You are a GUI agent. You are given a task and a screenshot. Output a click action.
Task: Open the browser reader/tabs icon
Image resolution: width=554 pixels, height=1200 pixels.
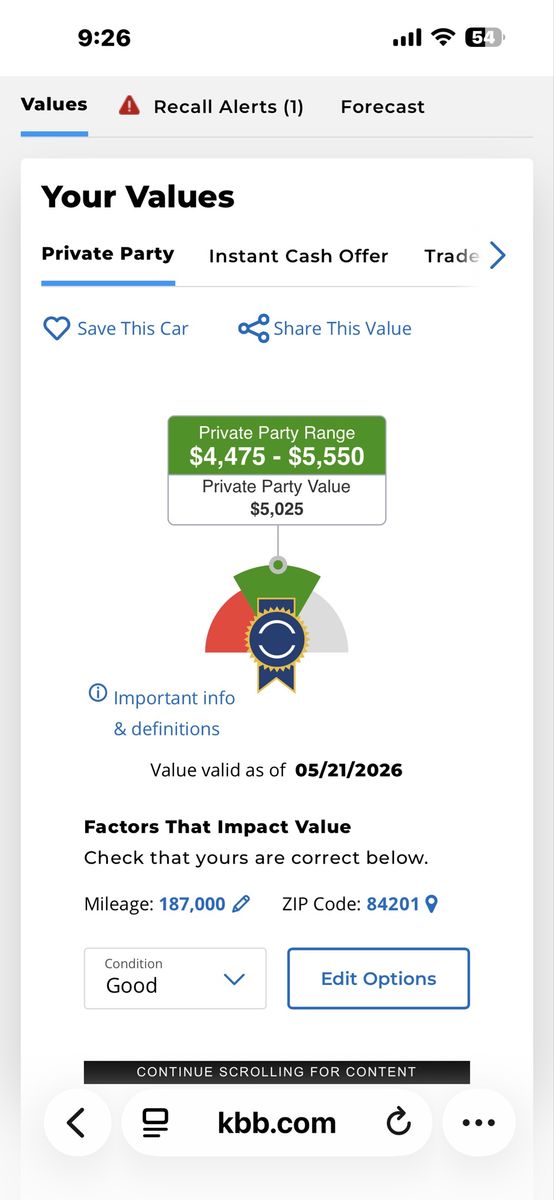click(x=154, y=1123)
